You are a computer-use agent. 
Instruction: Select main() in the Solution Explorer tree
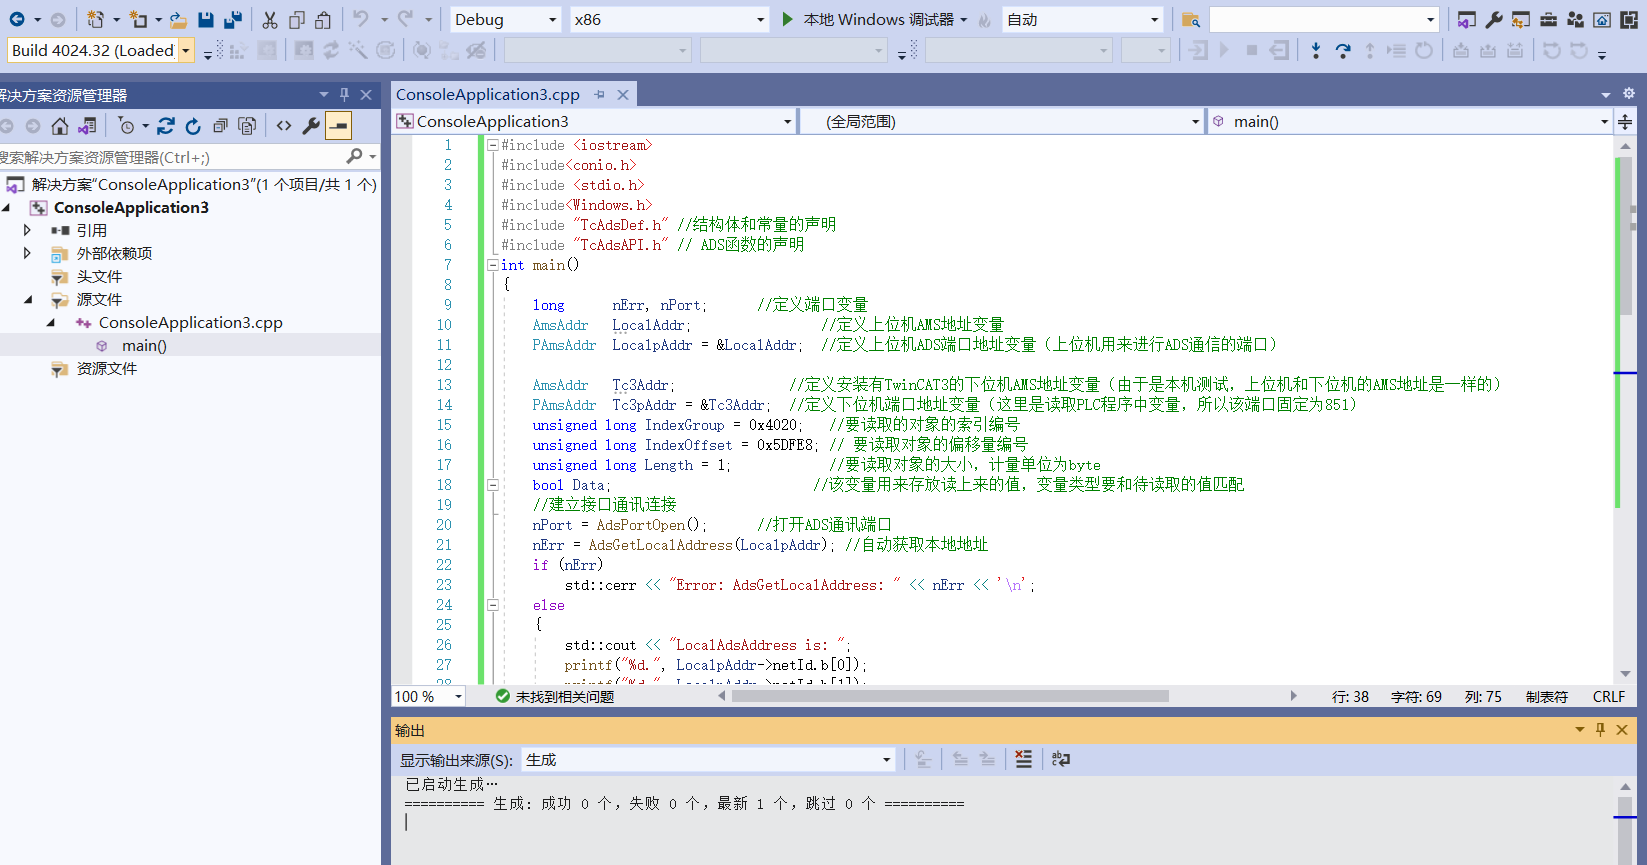[144, 346]
